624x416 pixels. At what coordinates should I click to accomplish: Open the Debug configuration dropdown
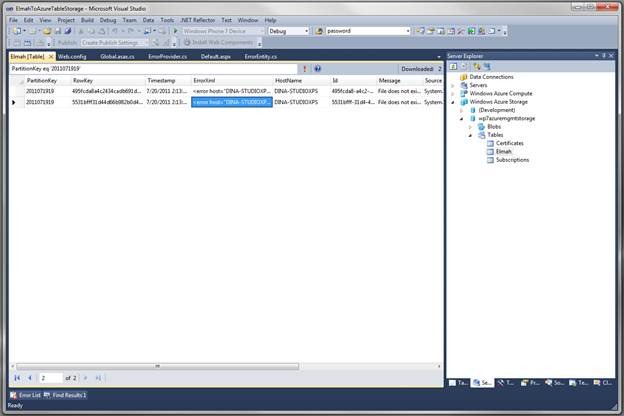(x=306, y=31)
